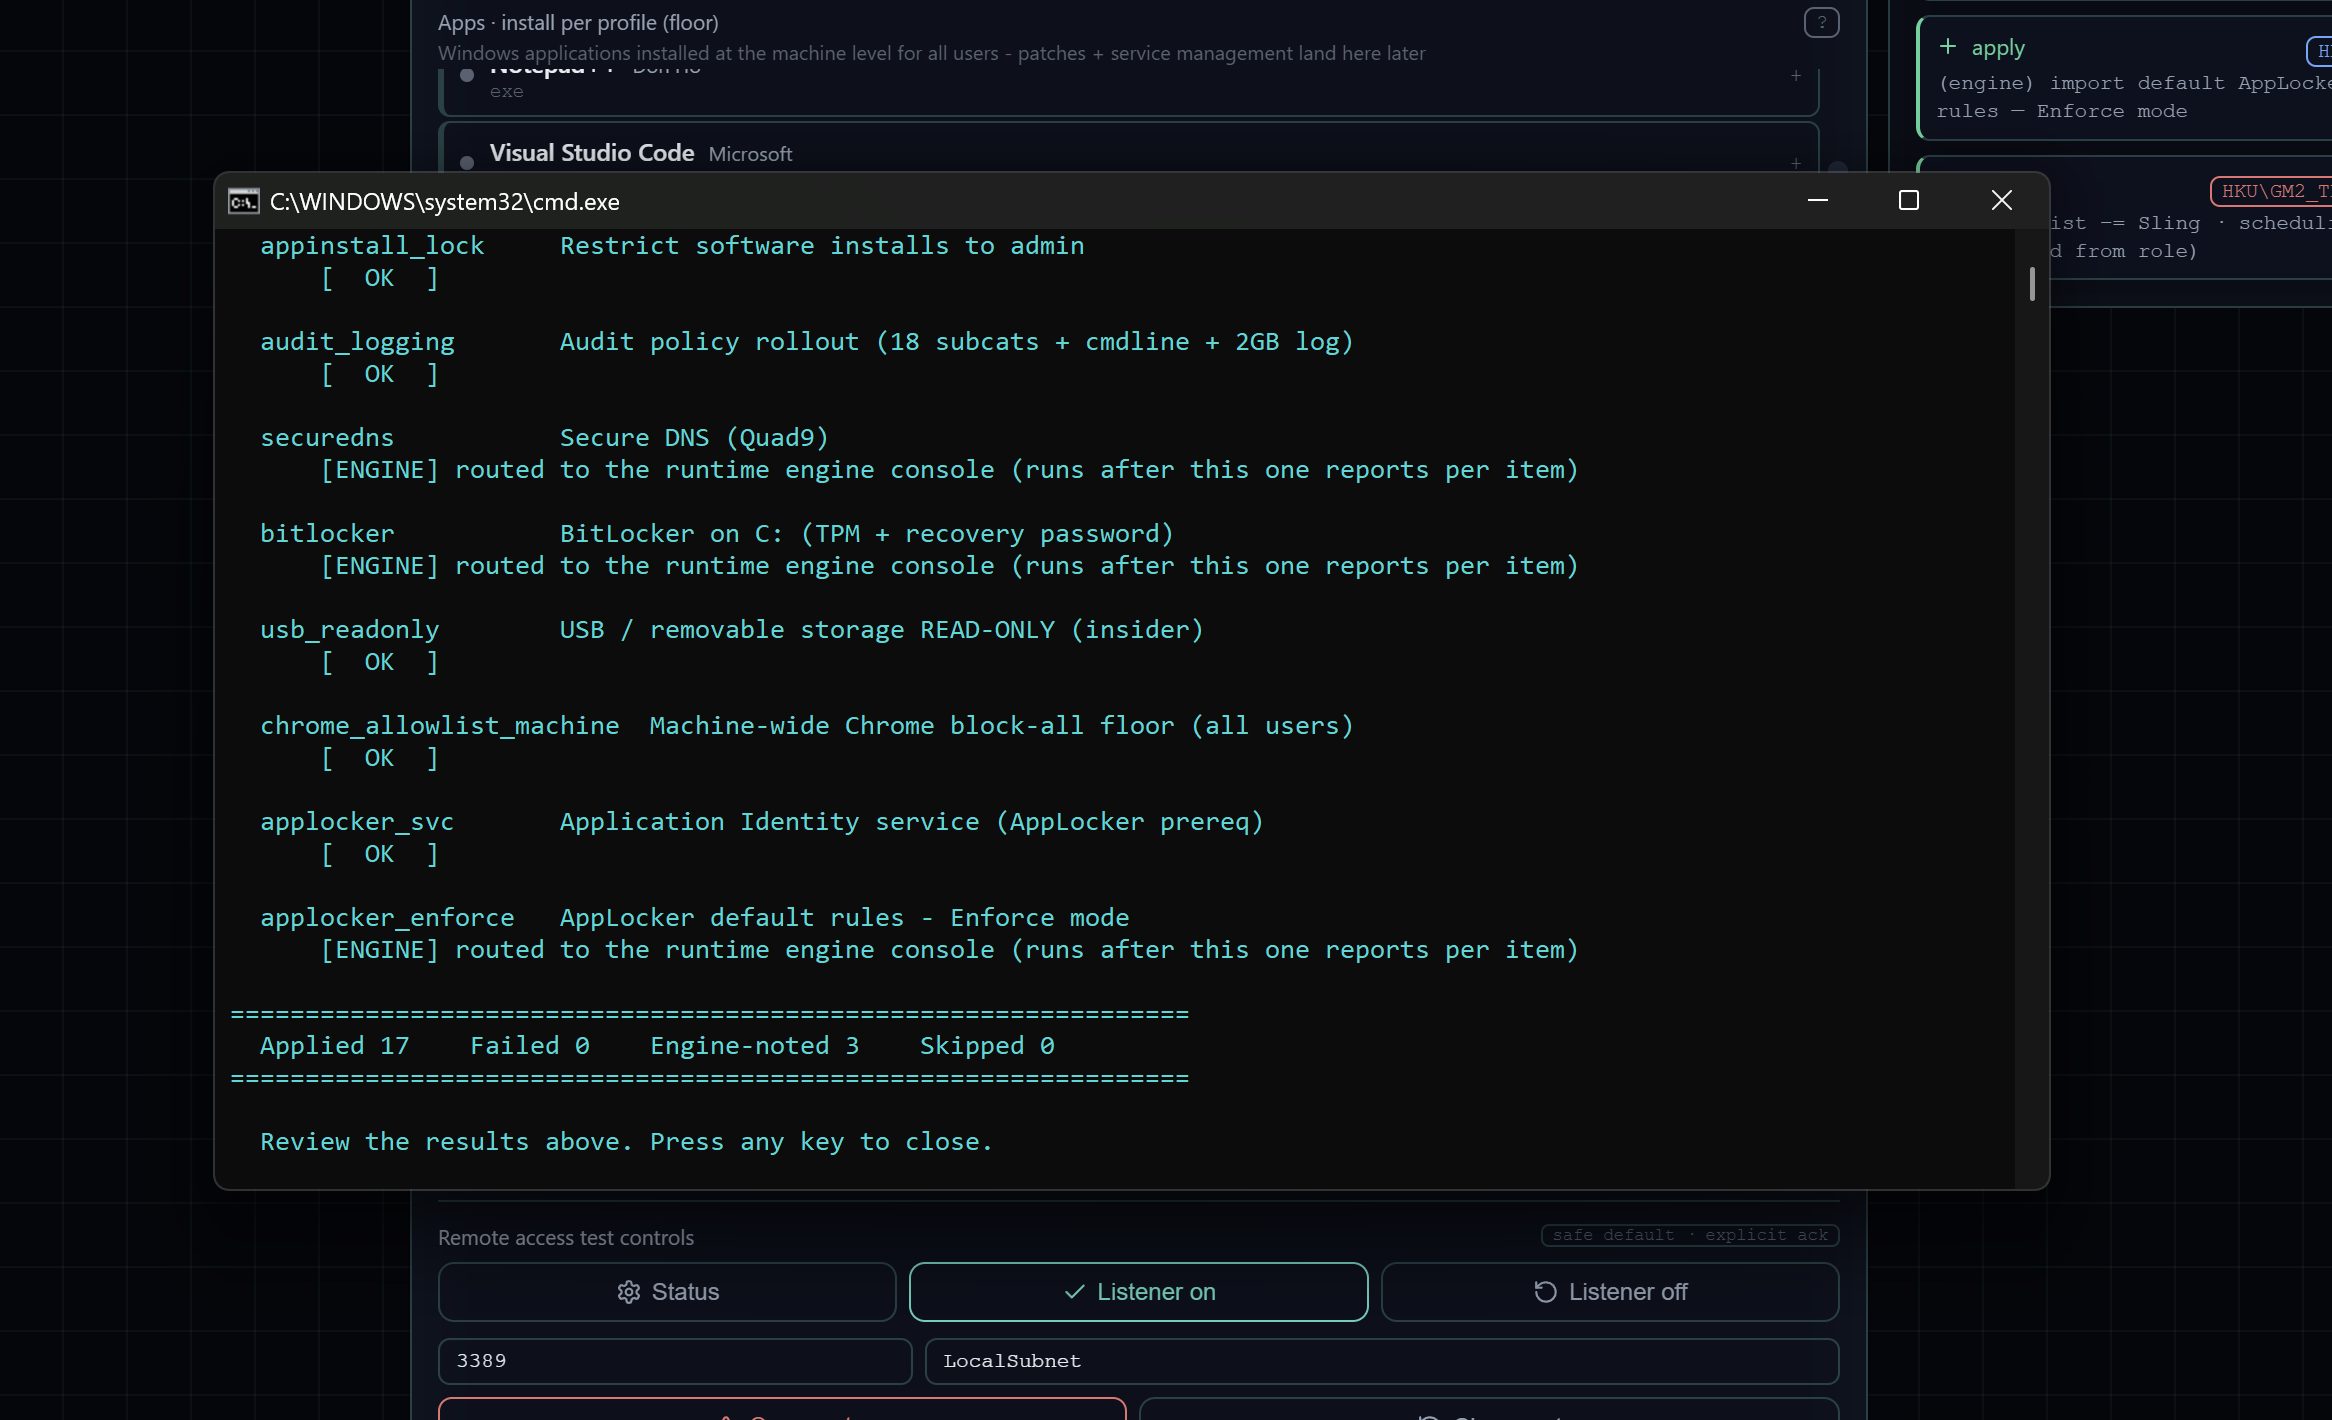Click the checkmark icon in Listener on
The image size is (2332, 1420).
pos(1074,1292)
